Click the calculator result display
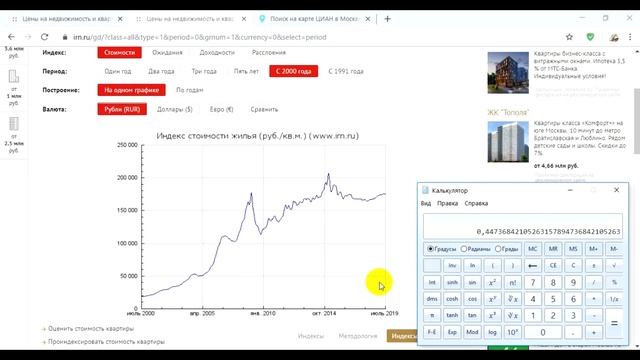The height and width of the screenshot is (360, 640). 522,226
